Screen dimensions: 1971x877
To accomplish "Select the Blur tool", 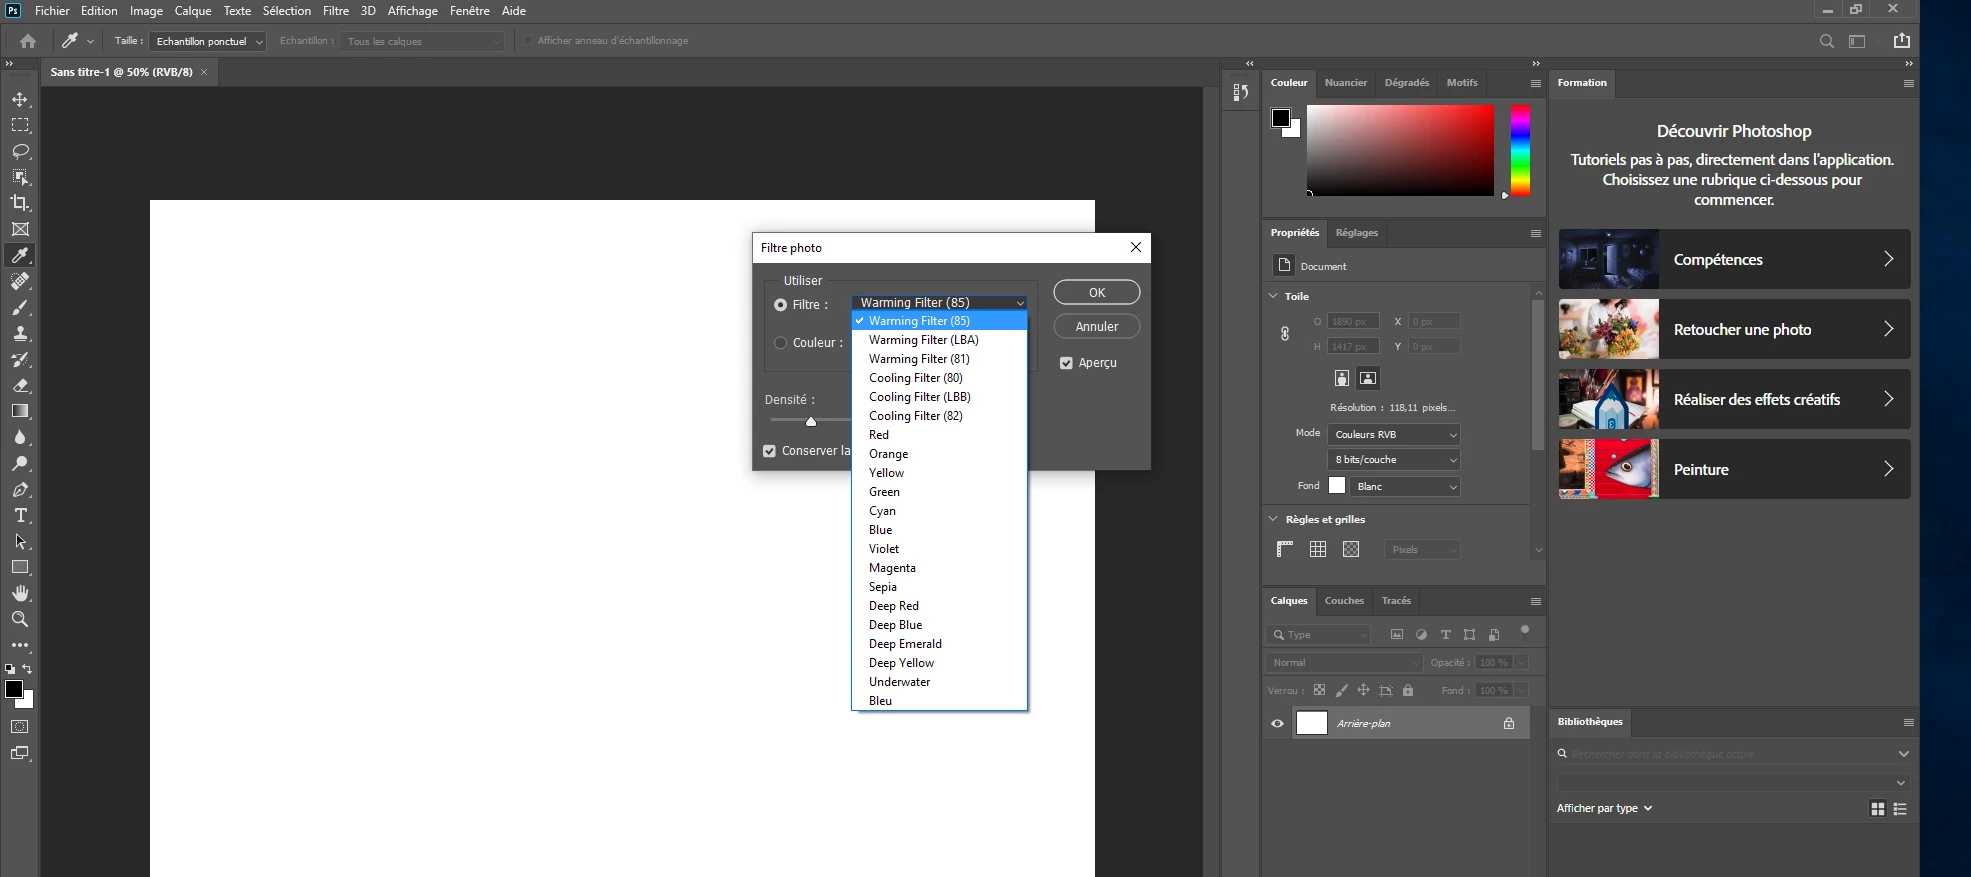I will pyautogui.click(x=20, y=437).
